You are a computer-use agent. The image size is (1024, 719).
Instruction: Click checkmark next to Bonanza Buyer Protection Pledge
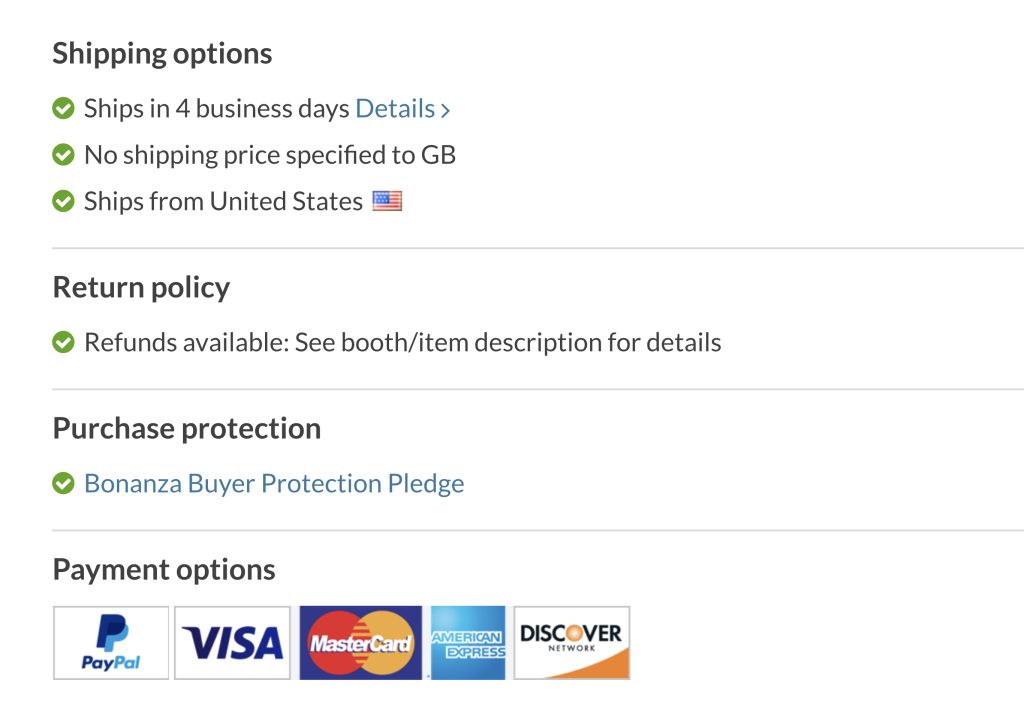63,484
